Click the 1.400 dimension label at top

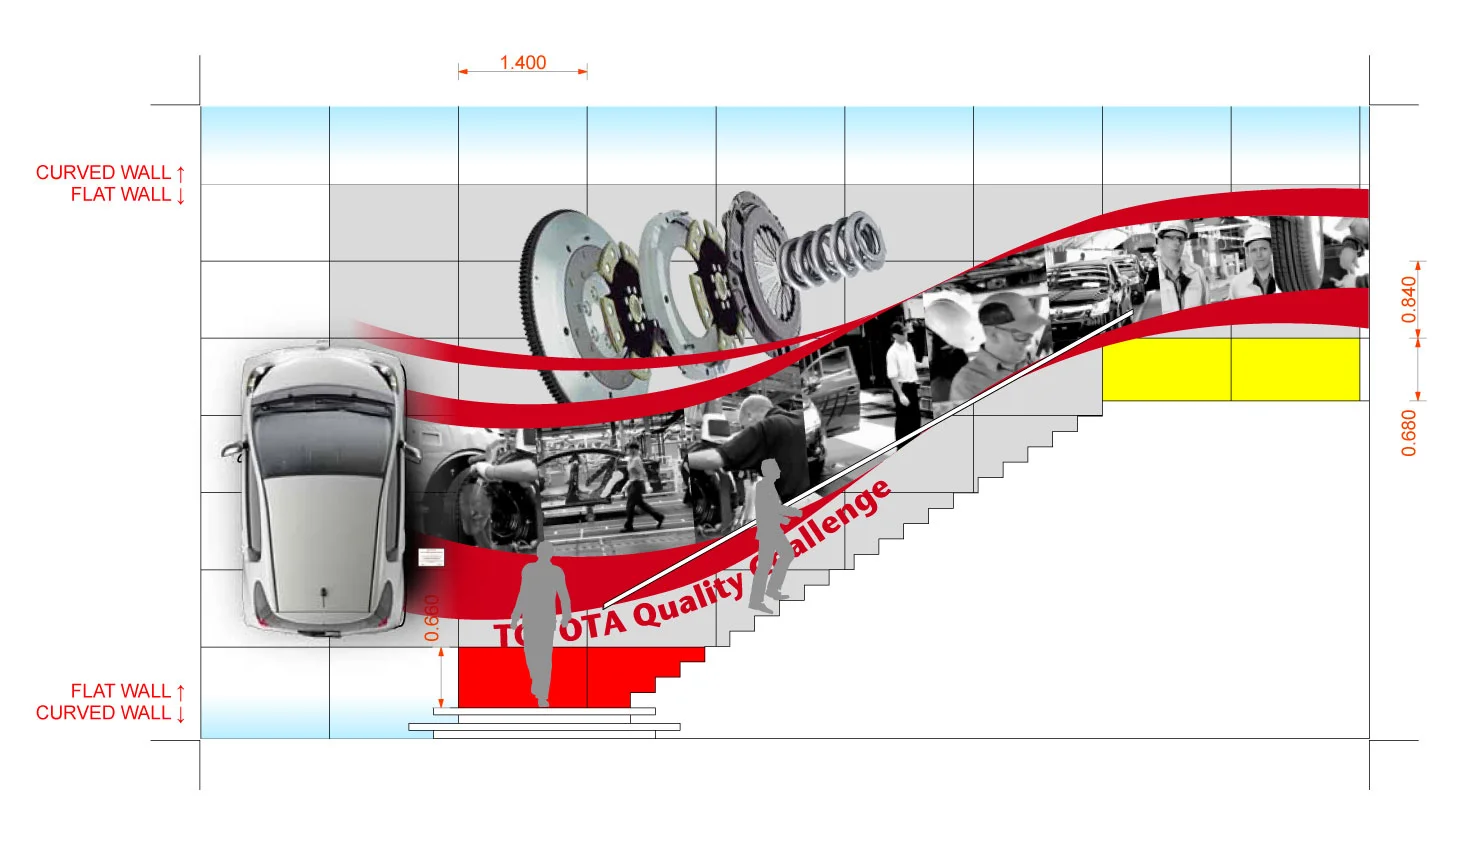523,62
